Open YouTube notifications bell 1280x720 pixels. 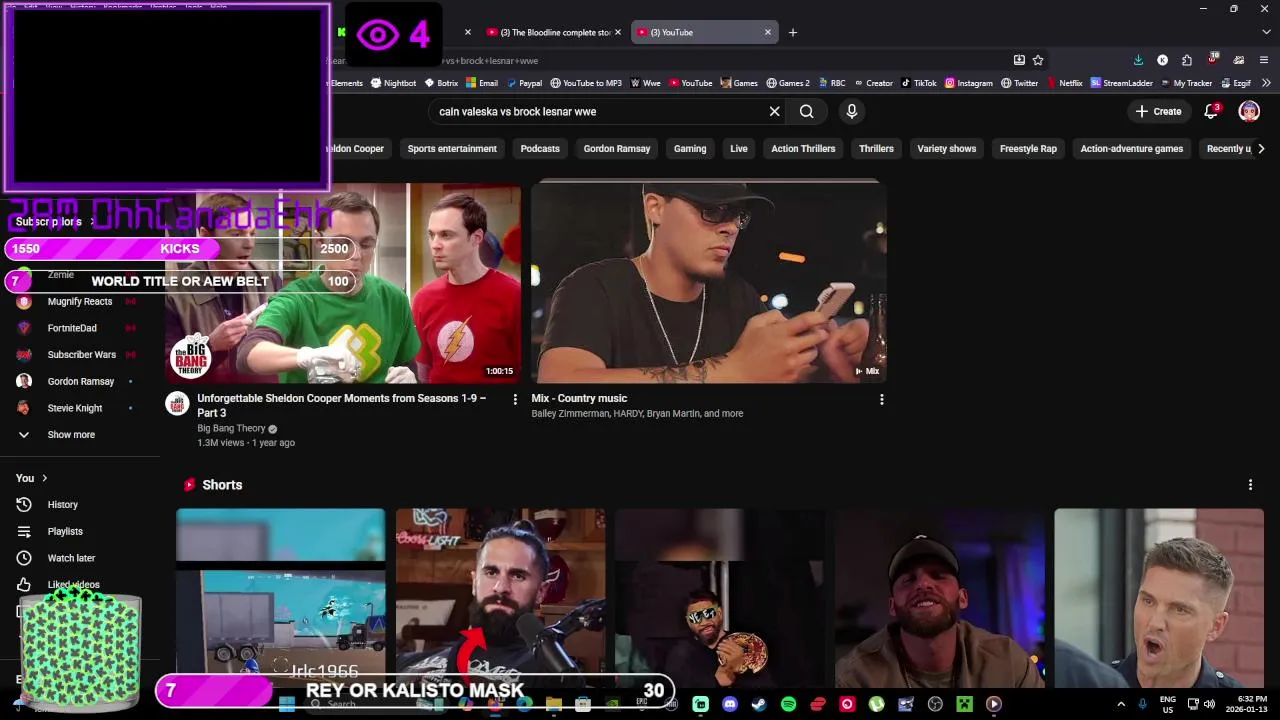point(1211,111)
